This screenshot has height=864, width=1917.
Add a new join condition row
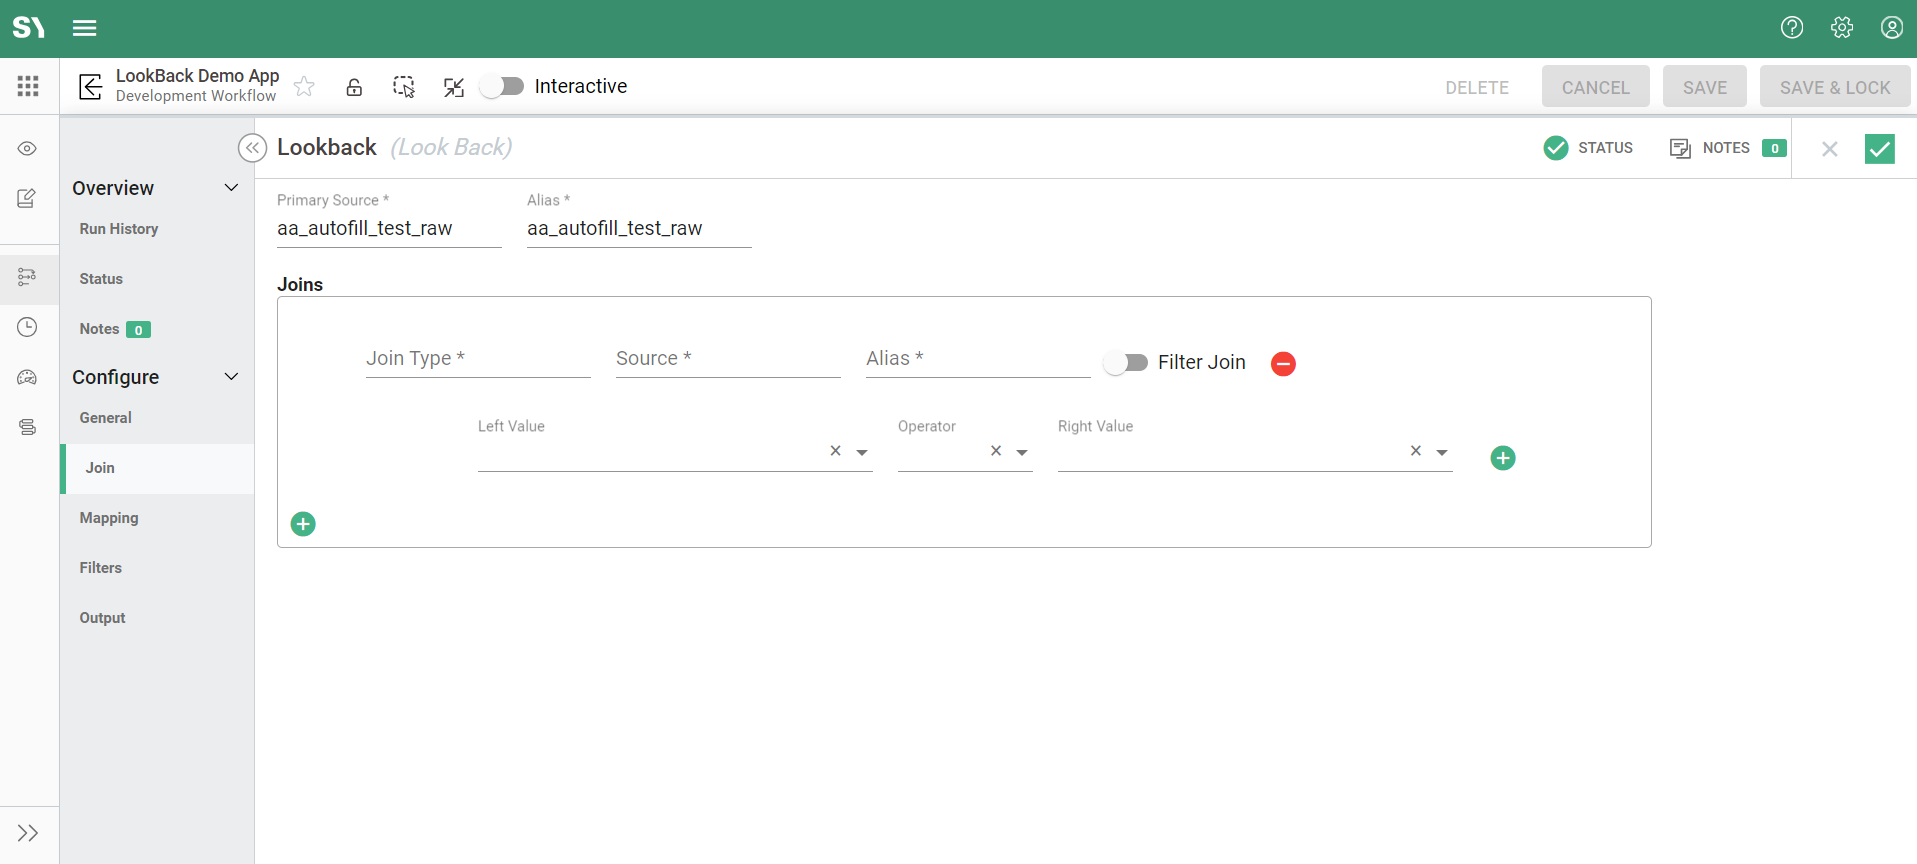[1502, 458]
